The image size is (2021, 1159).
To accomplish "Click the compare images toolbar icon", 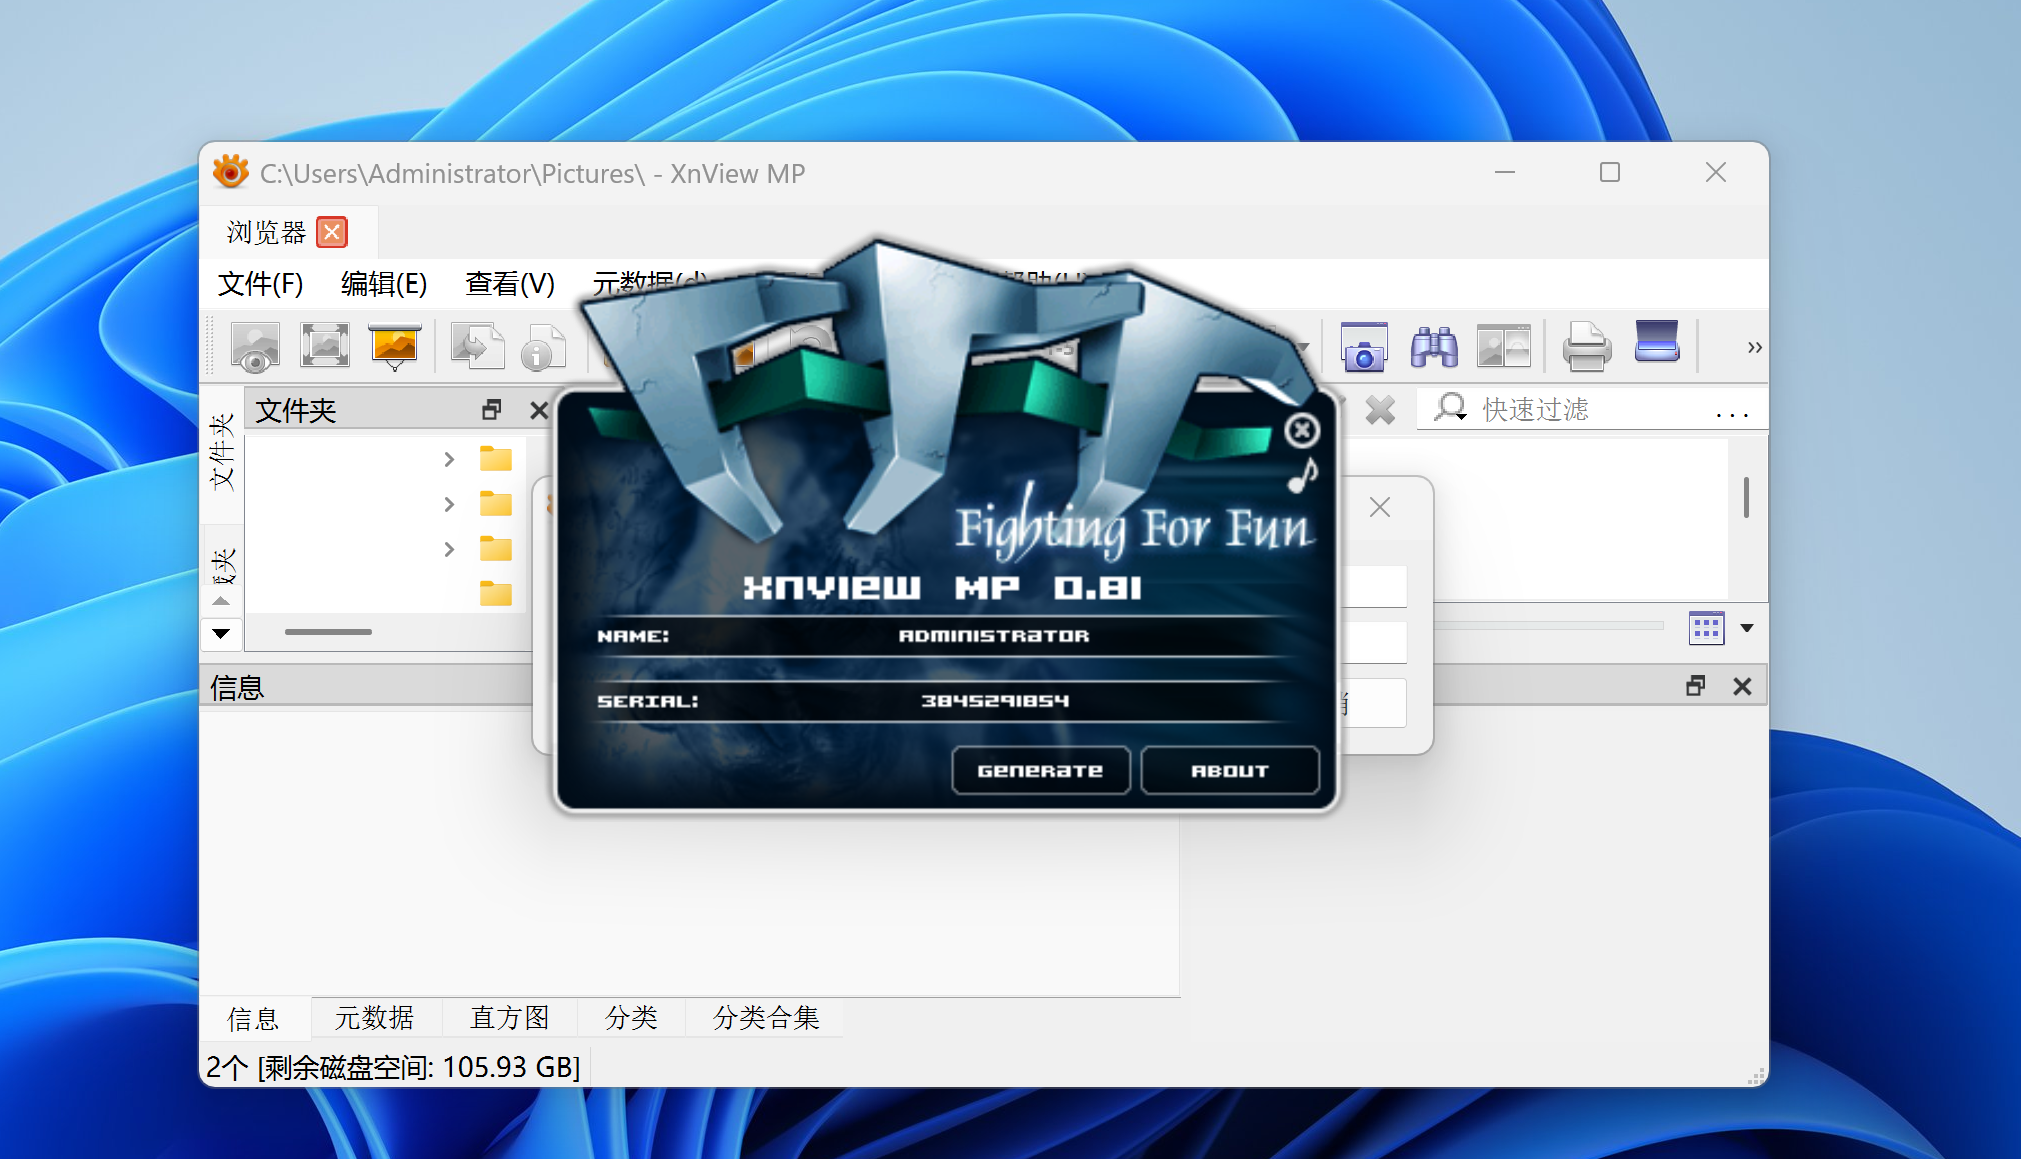I will point(1504,347).
